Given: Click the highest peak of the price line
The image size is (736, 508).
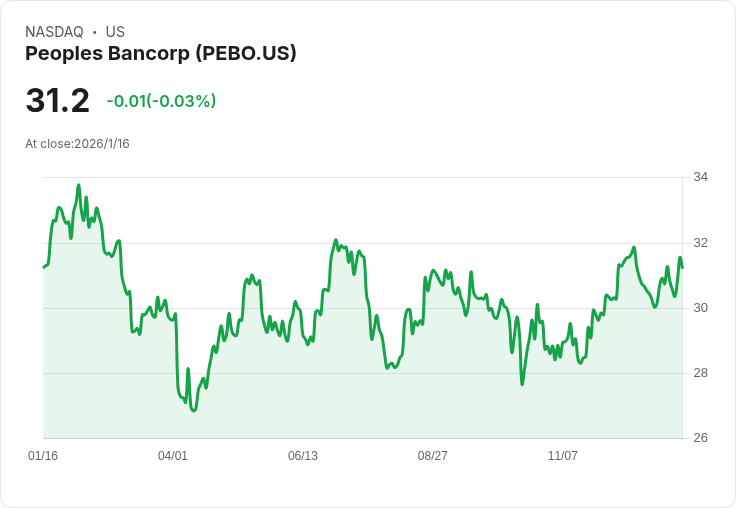Looking at the screenshot, I should click(79, 185).
